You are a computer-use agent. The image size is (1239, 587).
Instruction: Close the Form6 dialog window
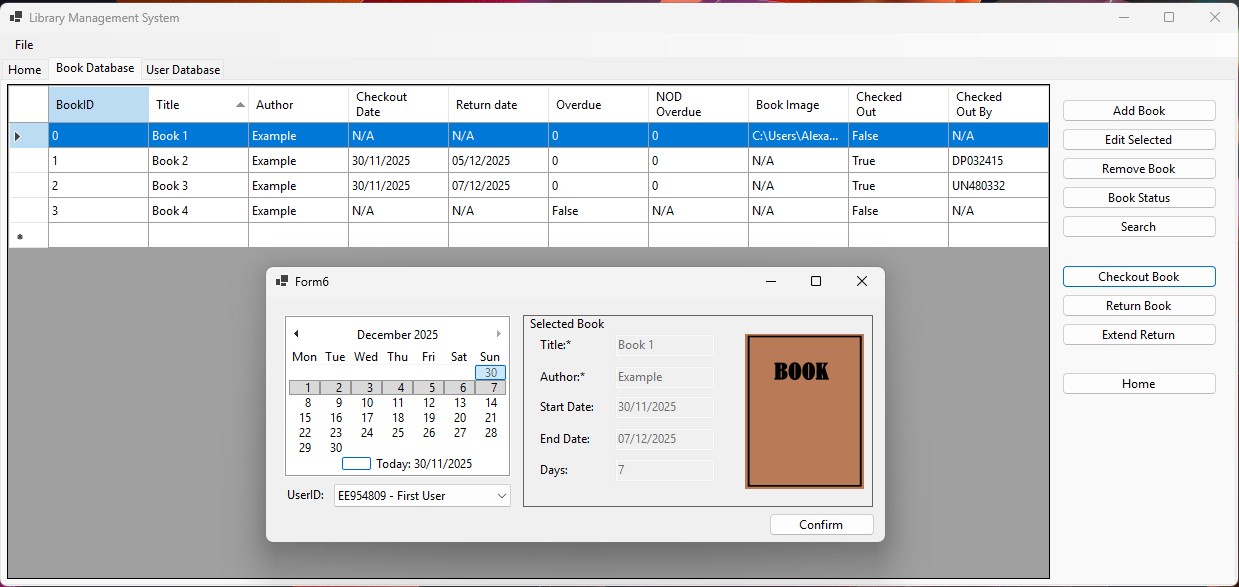pyautogui.click(x=862, y=282)
